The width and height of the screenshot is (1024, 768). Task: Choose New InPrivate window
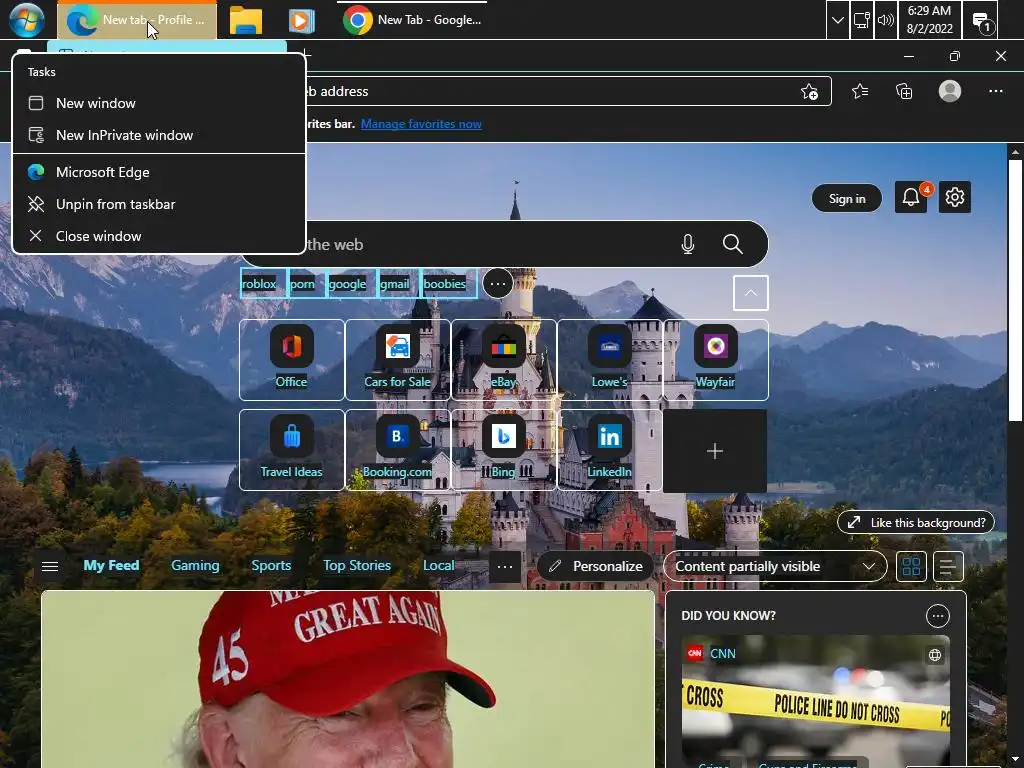159,135
